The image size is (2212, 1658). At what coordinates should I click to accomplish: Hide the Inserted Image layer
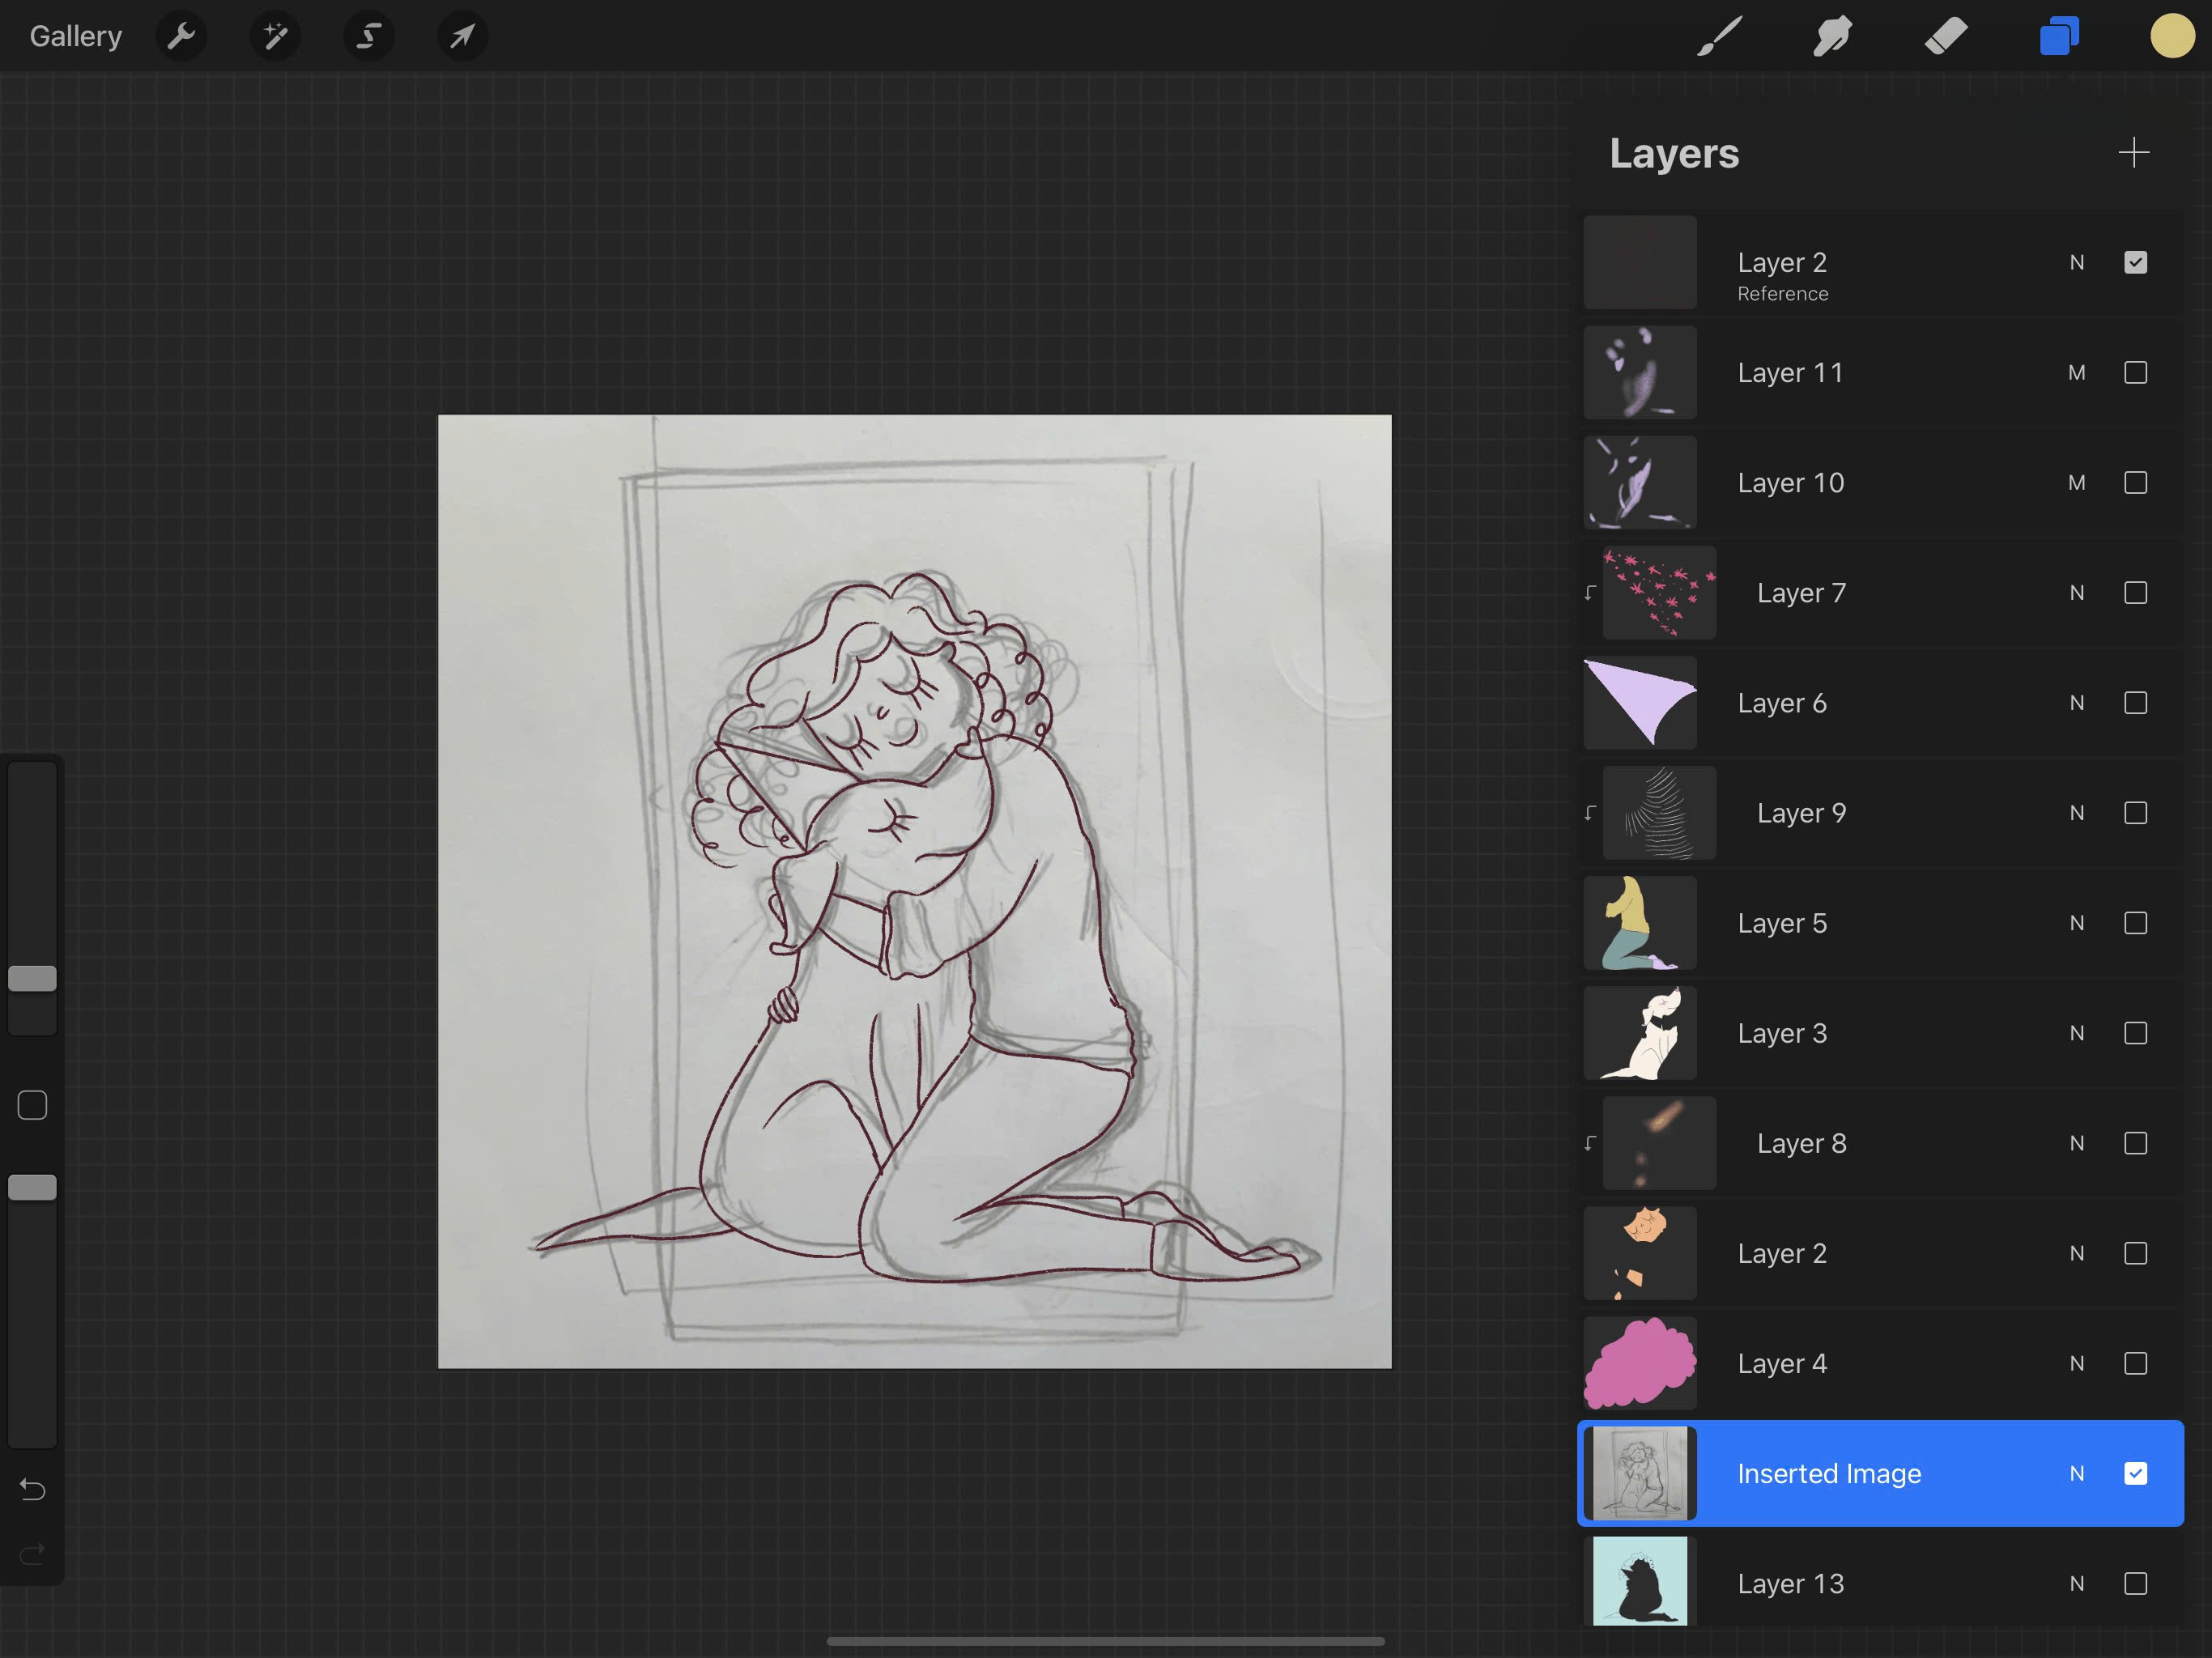pos(2135,1473)
